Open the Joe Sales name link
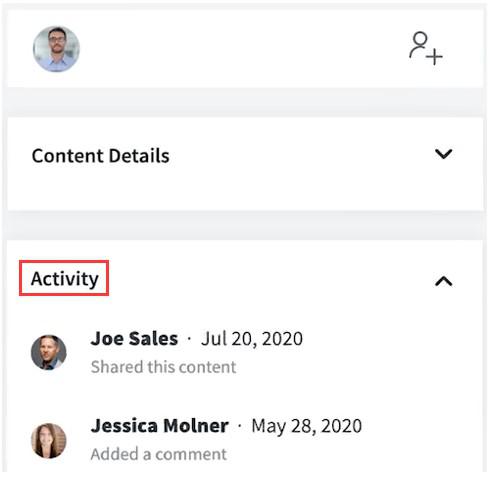The height and width of the screenshot is (477, 491). (x=134, y=339)
